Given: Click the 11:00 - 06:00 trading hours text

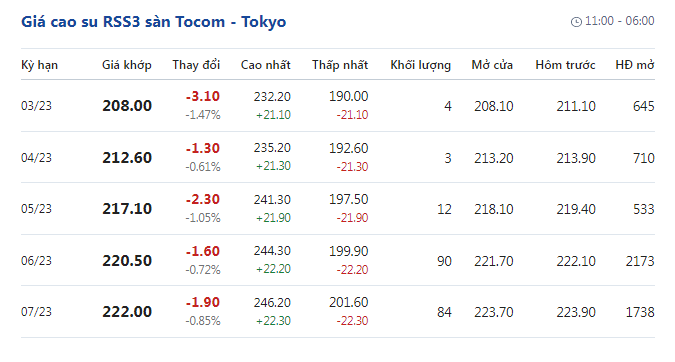Looking at the screenshot, I should (619, 21).
